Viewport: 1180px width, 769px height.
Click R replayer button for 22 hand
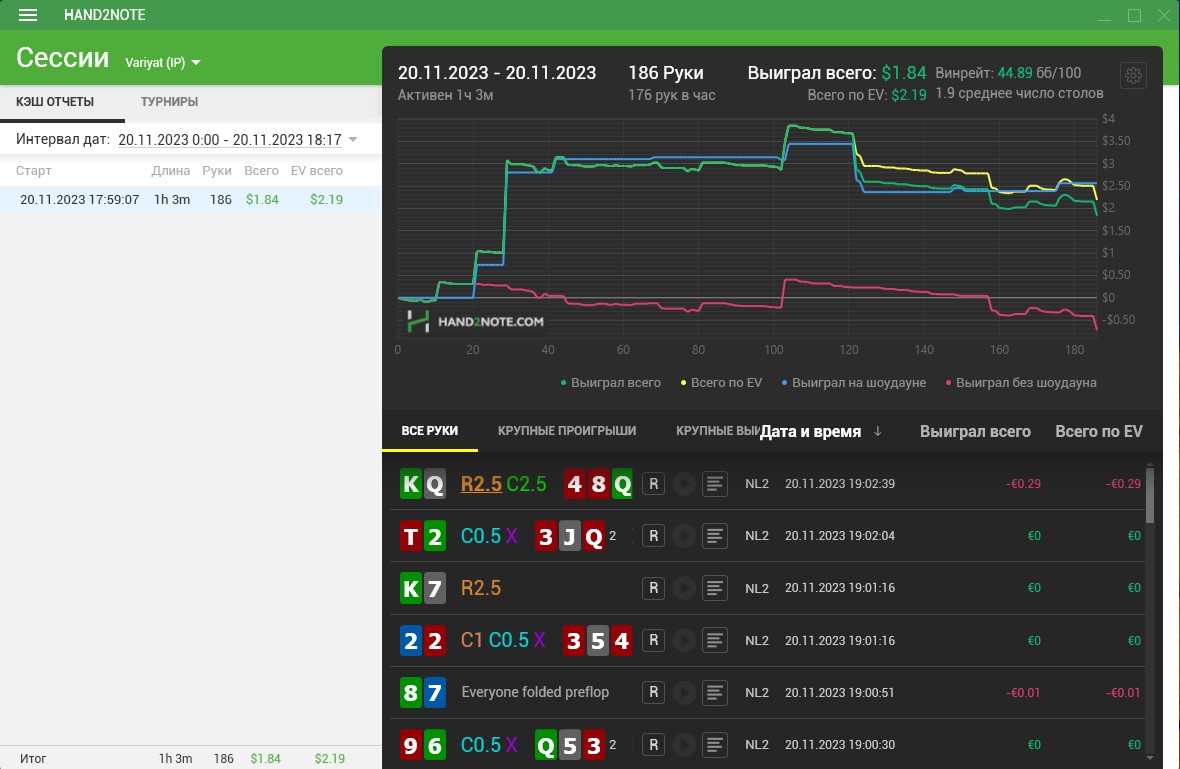tap(653, 640)
